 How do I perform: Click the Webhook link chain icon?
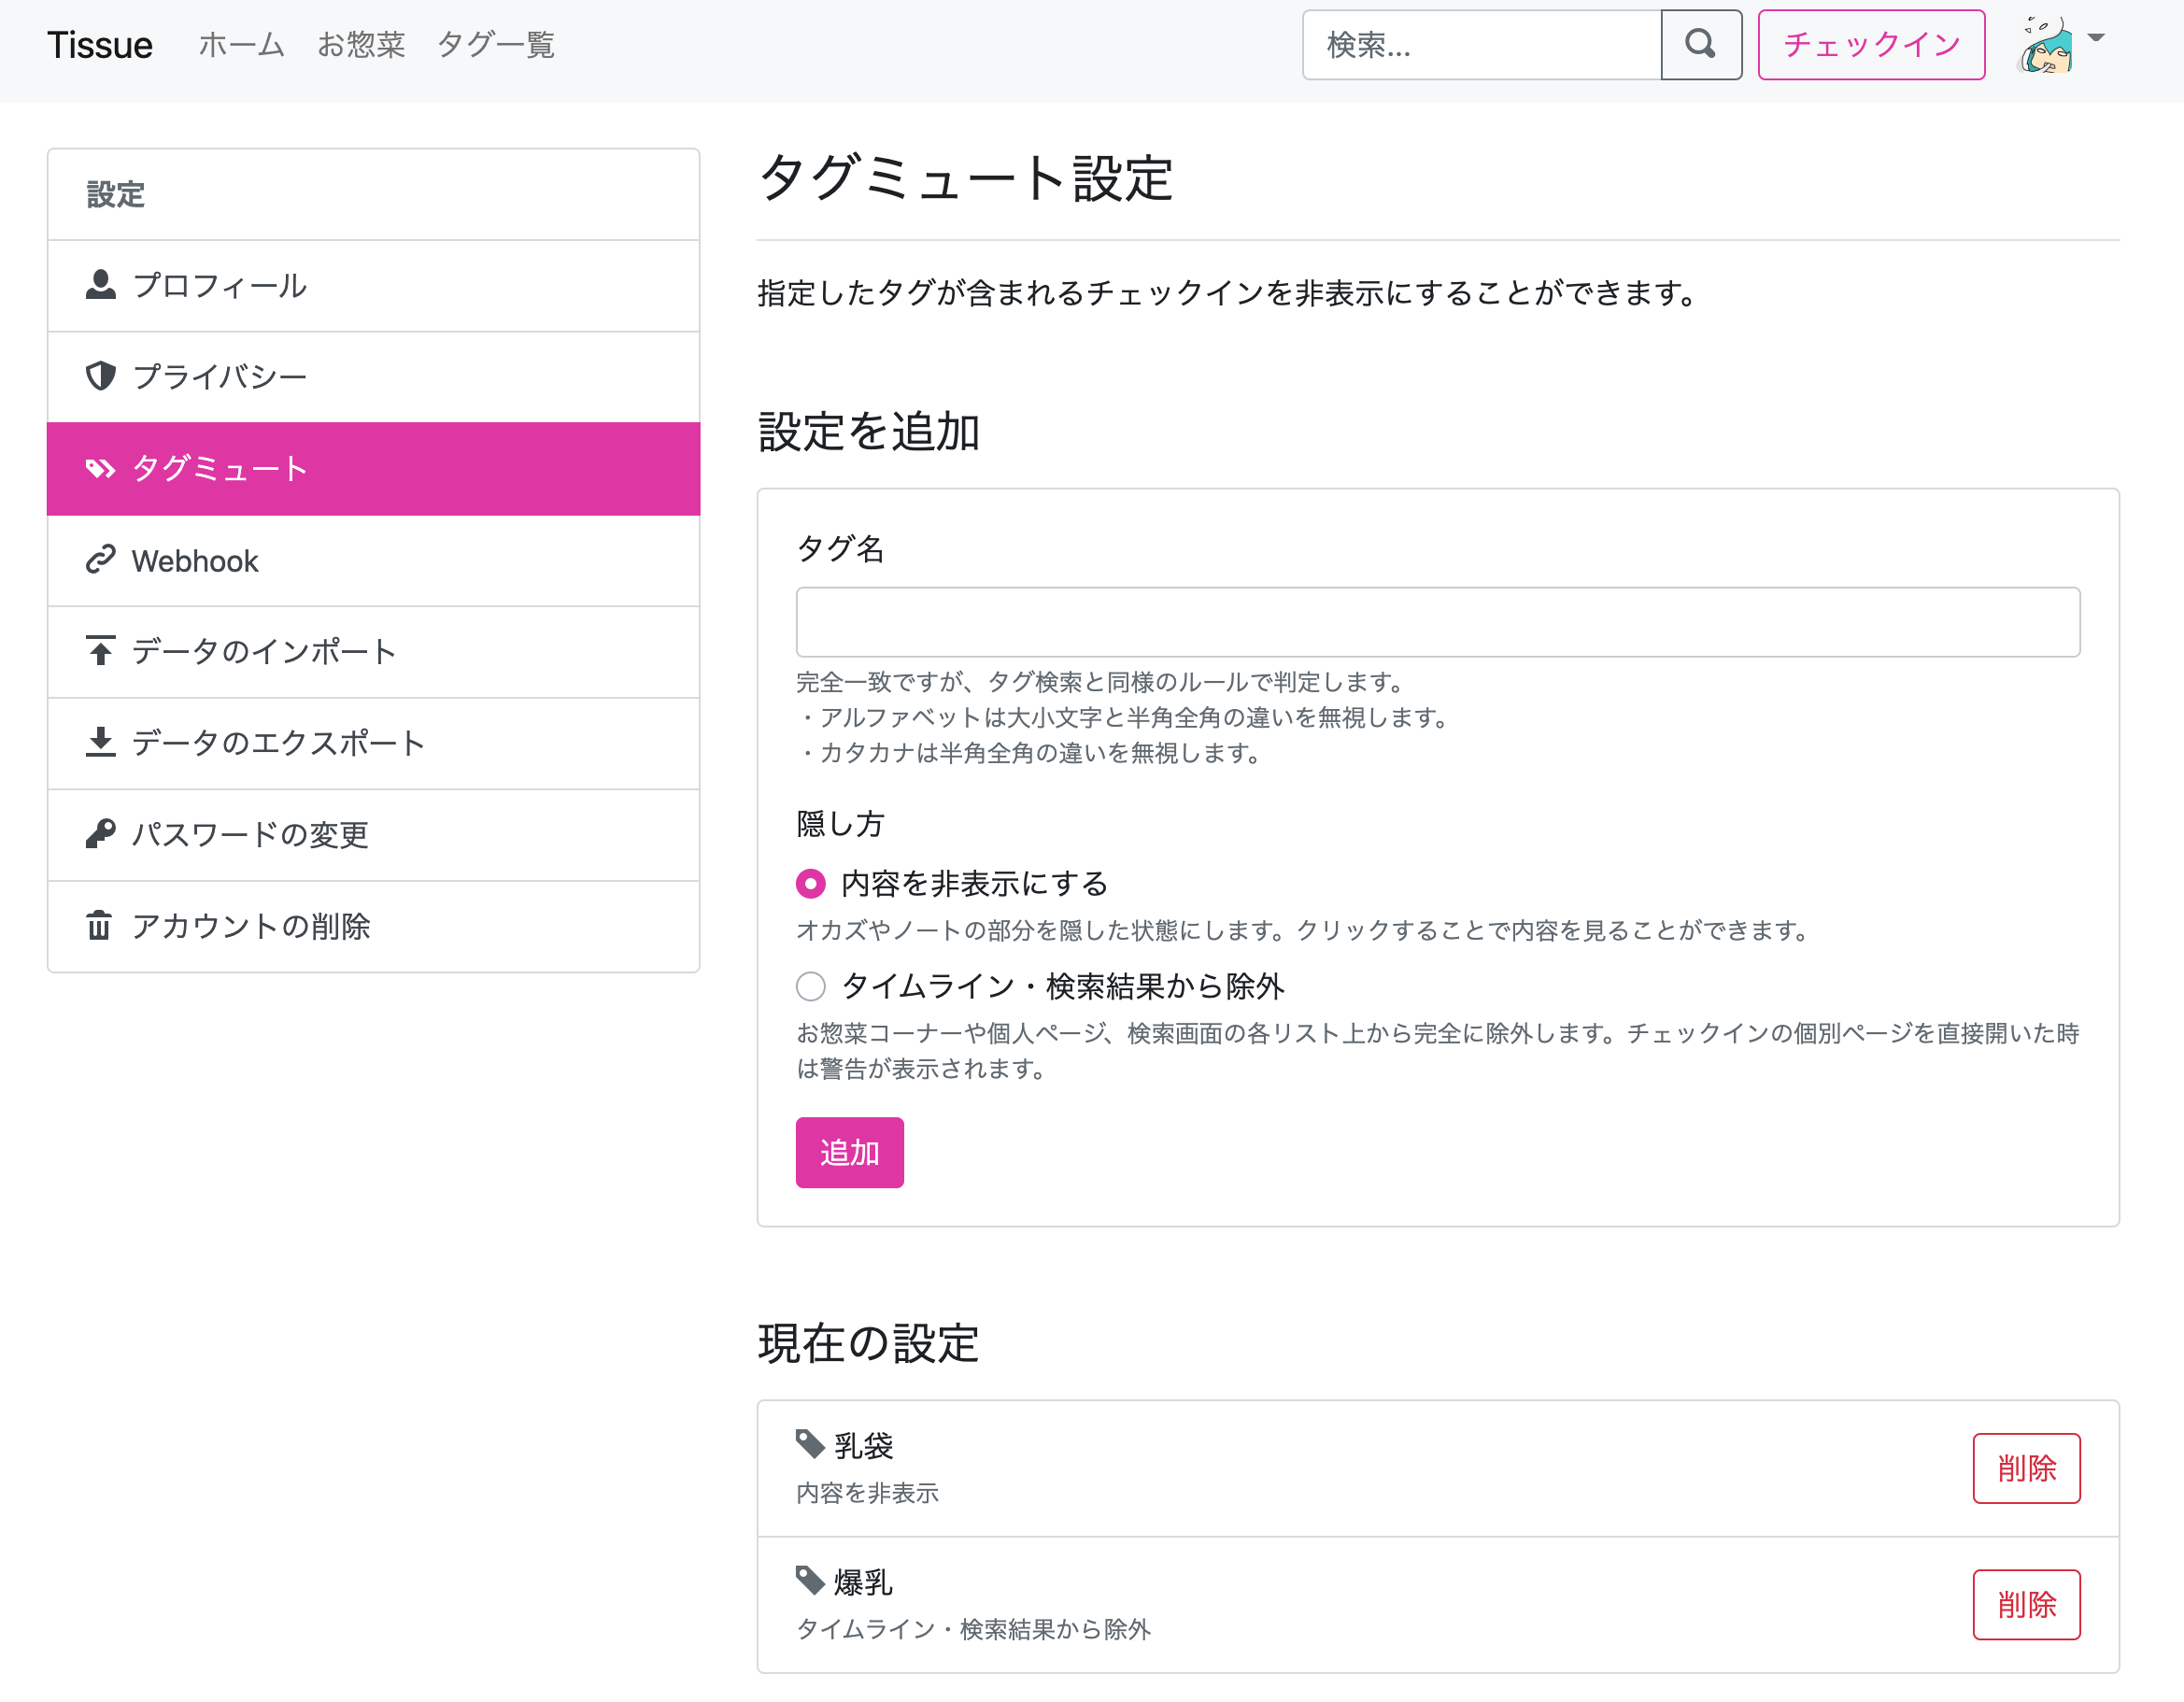tap(100, 560)
